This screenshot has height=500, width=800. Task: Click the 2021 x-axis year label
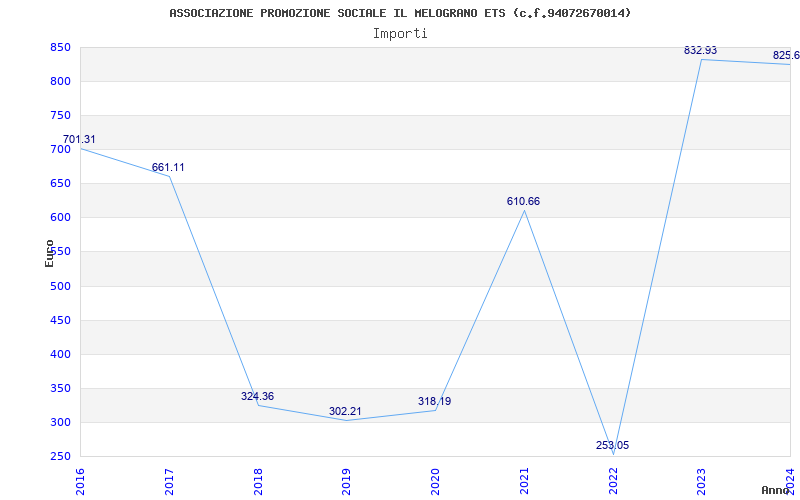tap(524, 482)
